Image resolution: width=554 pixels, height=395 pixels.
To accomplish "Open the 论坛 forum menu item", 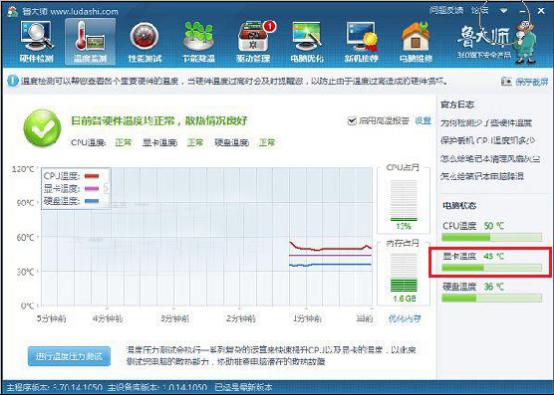I will pyautogui.click(x=479, y=11).
